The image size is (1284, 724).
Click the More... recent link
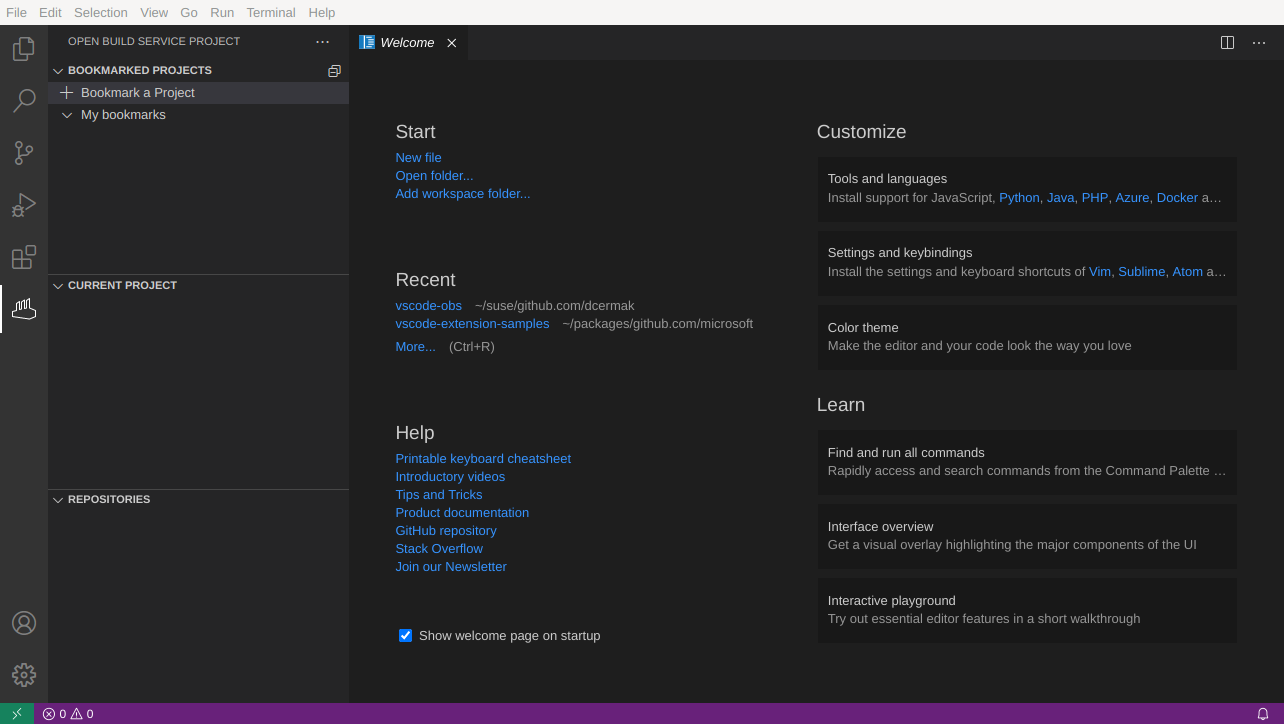415,347
